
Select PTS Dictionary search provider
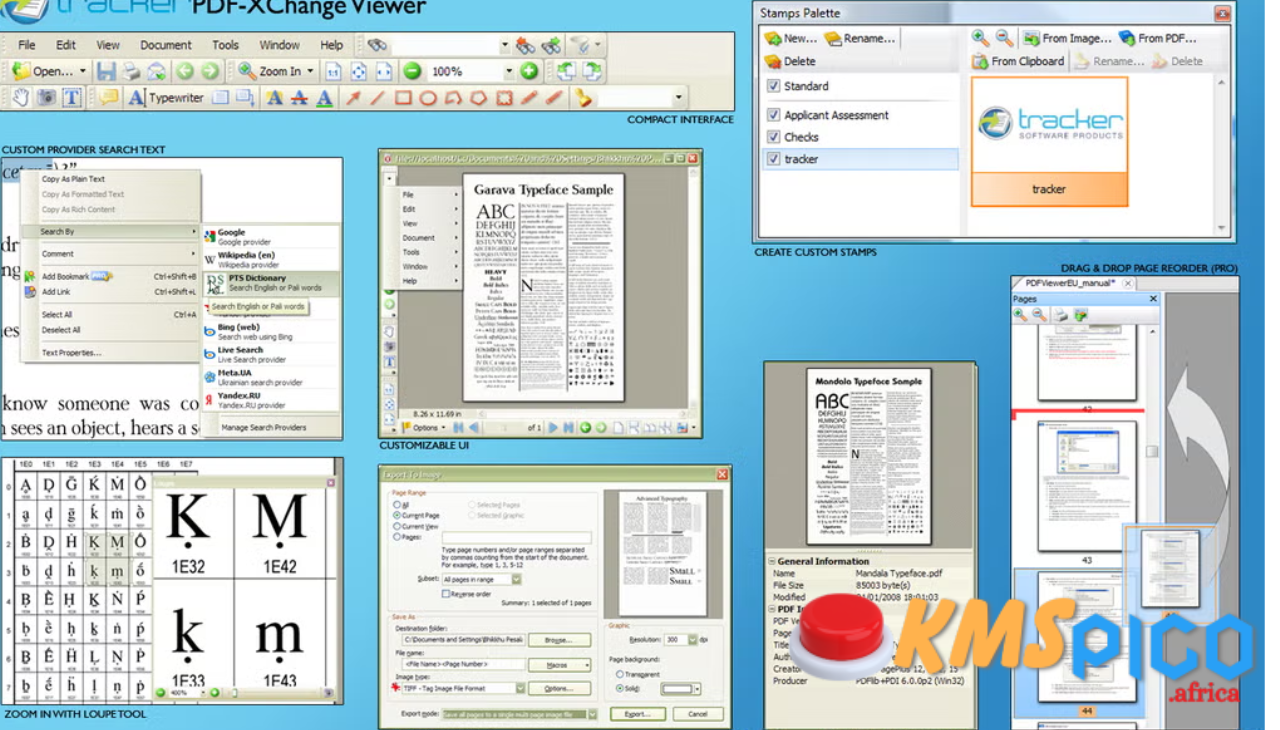pos(271,283)
